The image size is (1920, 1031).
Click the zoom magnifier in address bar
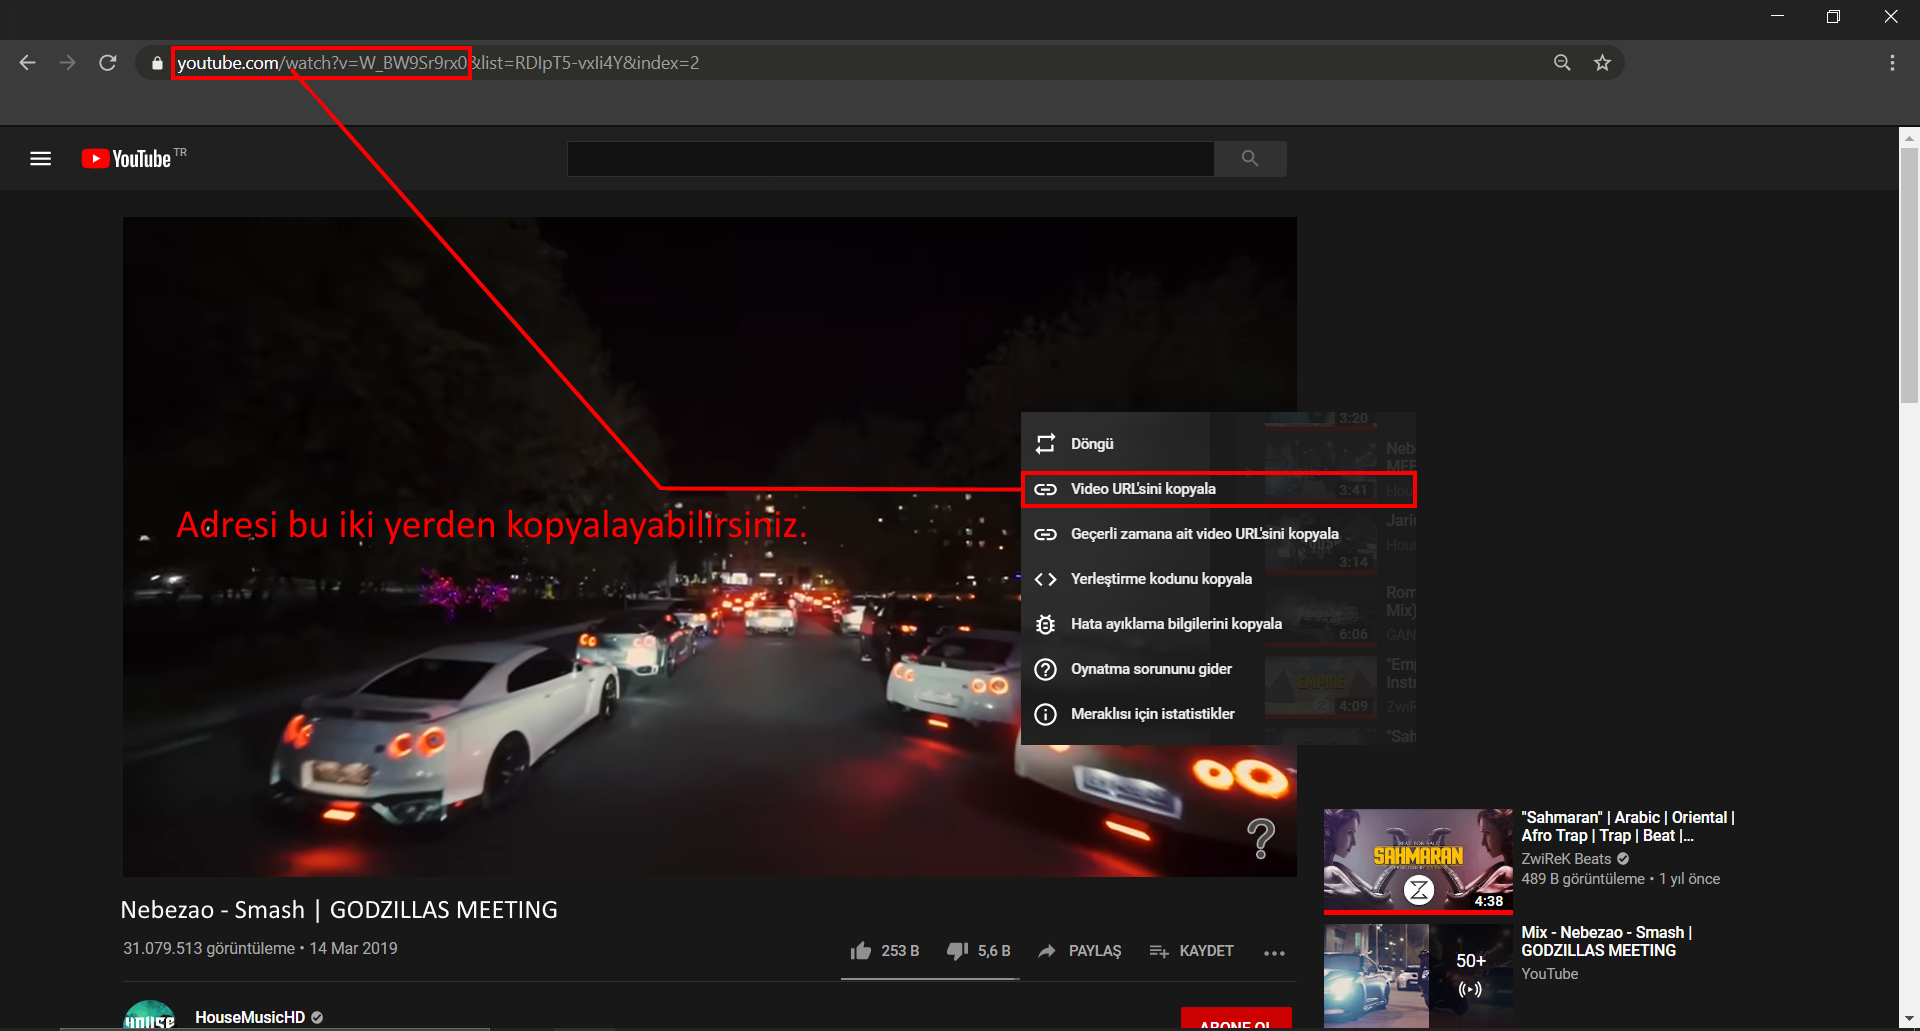[1562, 63]
